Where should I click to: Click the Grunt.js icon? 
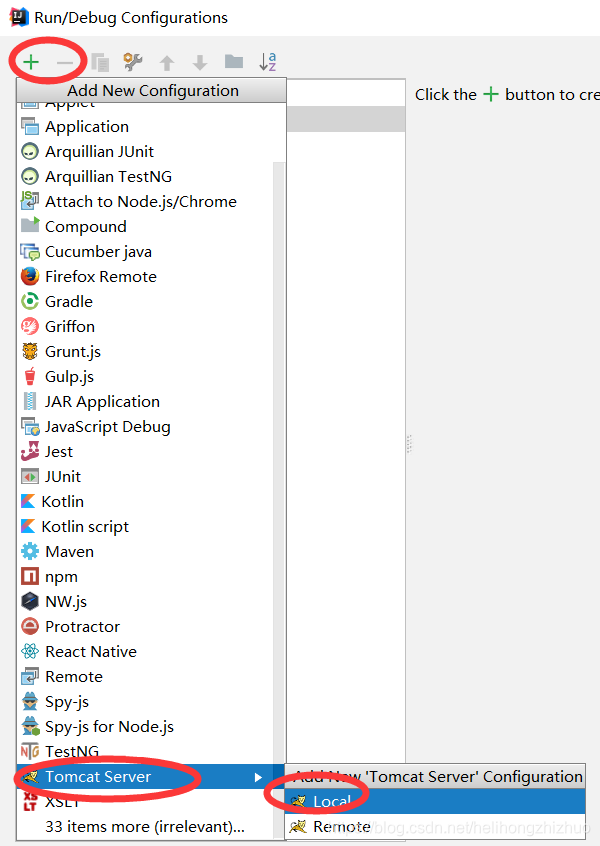coord(30,351)
